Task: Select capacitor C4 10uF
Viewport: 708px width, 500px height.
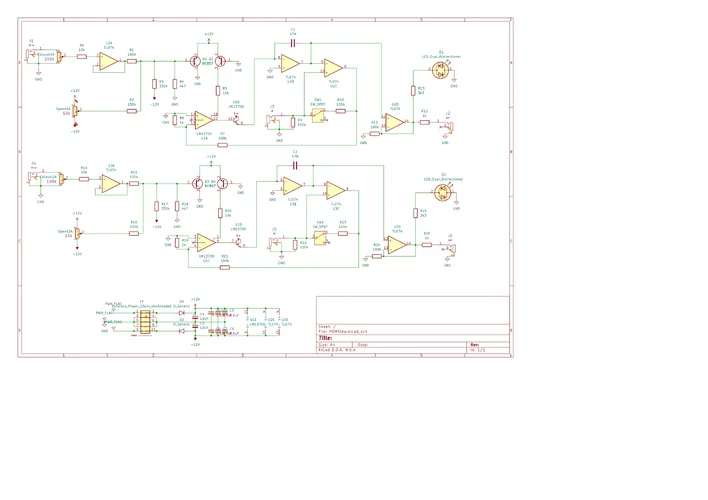Action: click(x=195, y=317)
